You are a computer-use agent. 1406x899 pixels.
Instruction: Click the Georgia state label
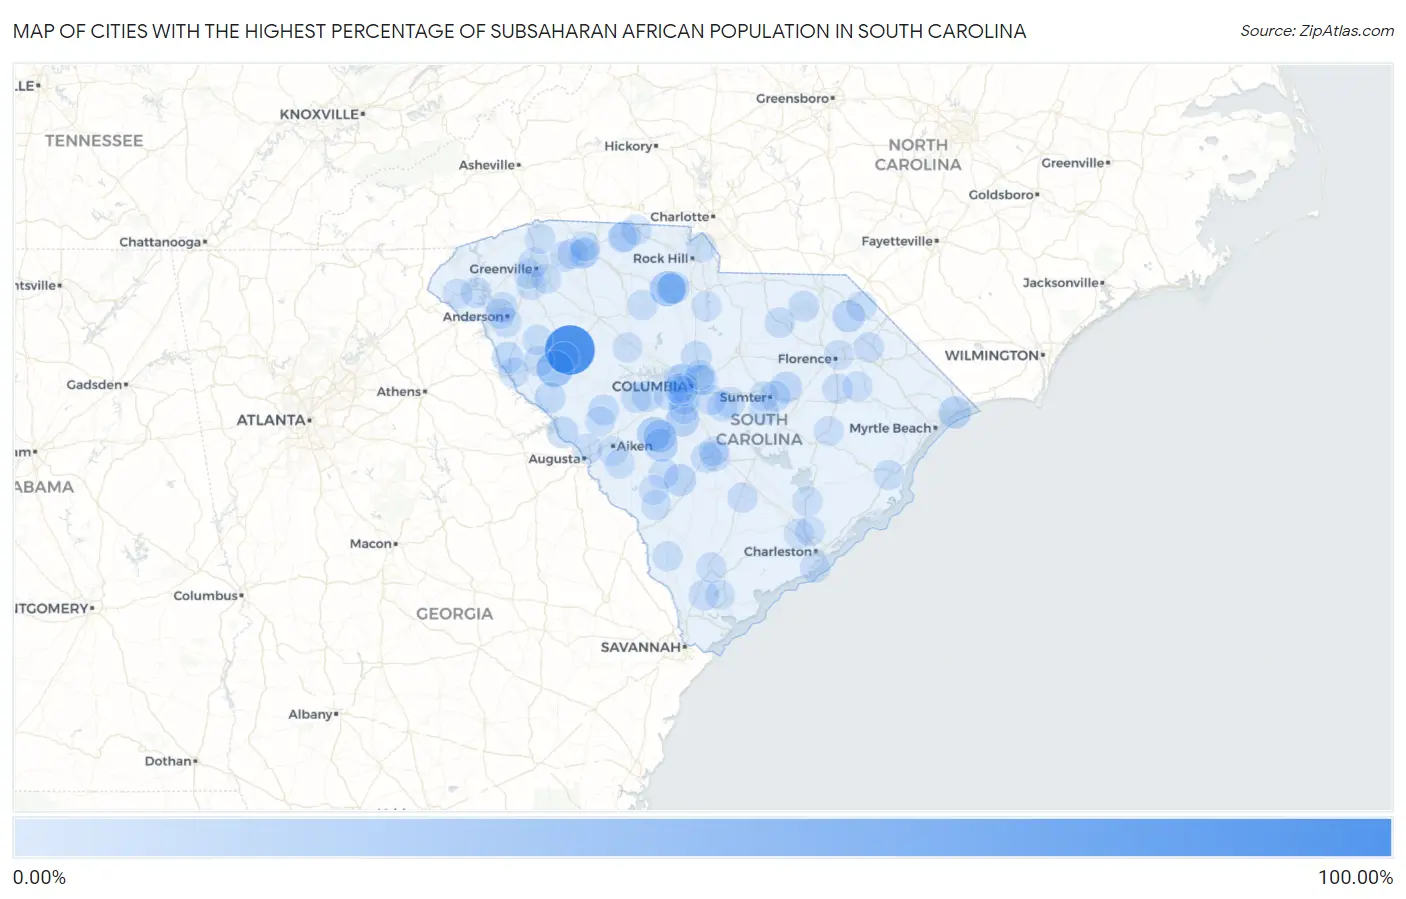click(x=455, y=614)
